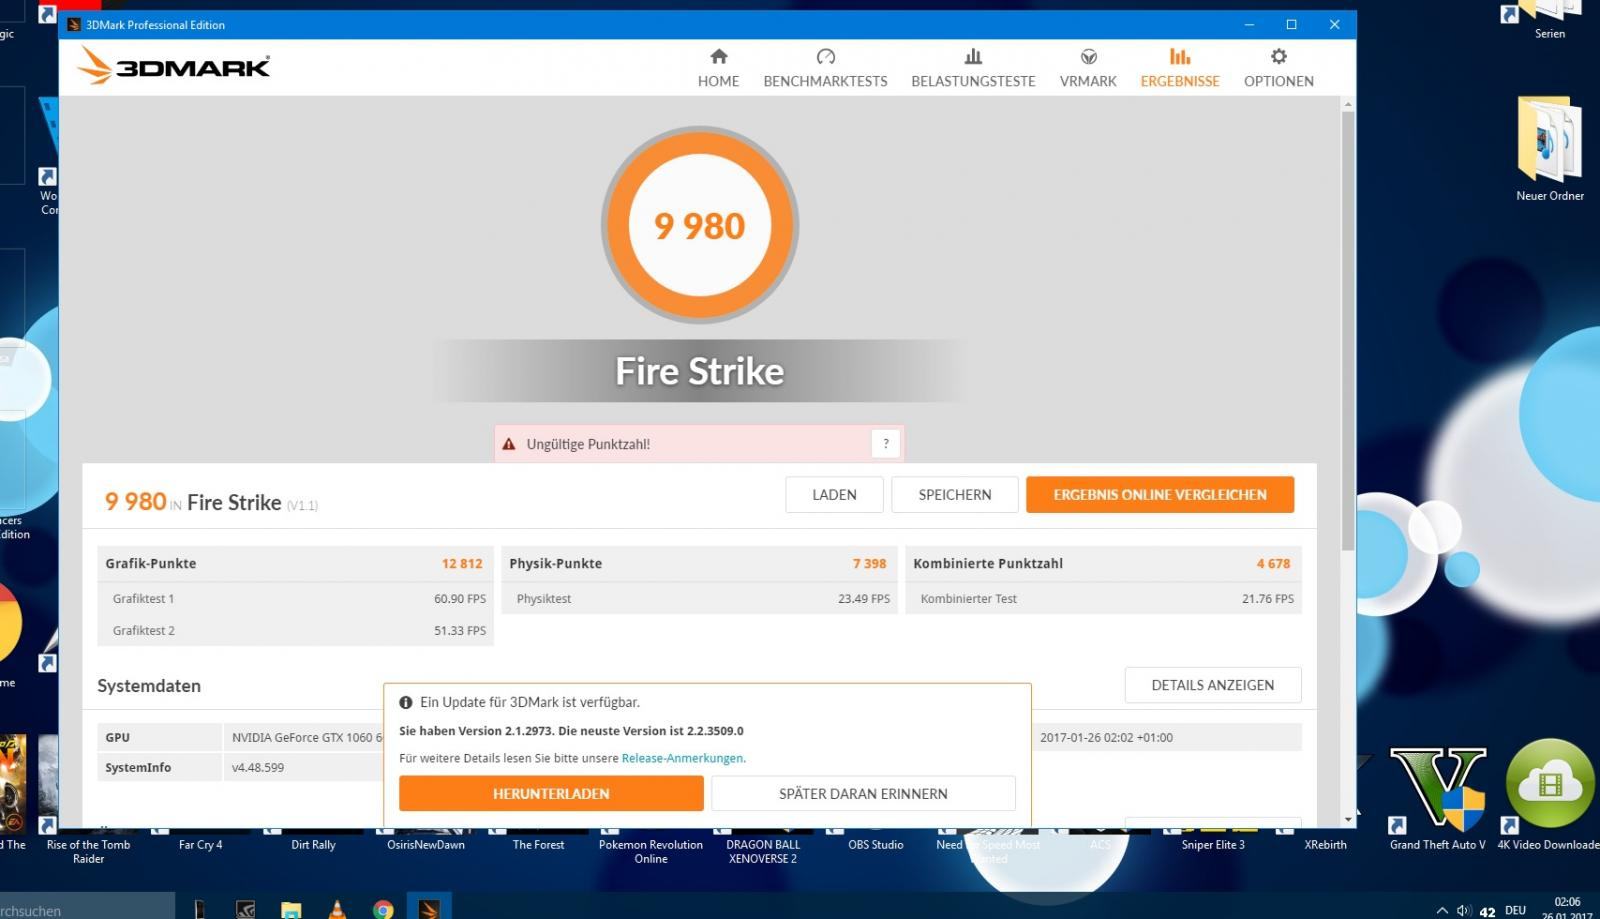Select the XRebirth desktop shortcut

coord(1325,845)
